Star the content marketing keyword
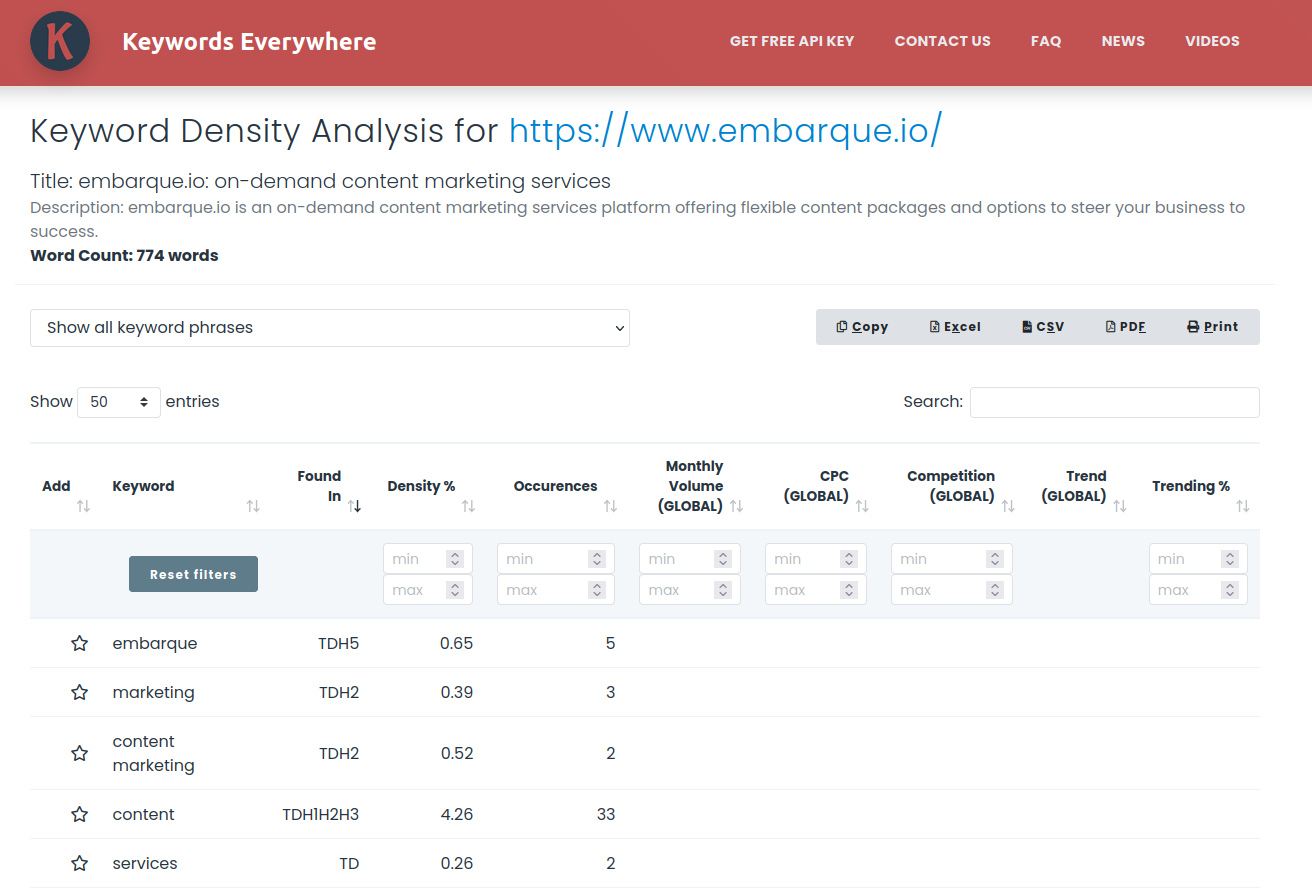Screen dimensions: 1312x889 80,753
